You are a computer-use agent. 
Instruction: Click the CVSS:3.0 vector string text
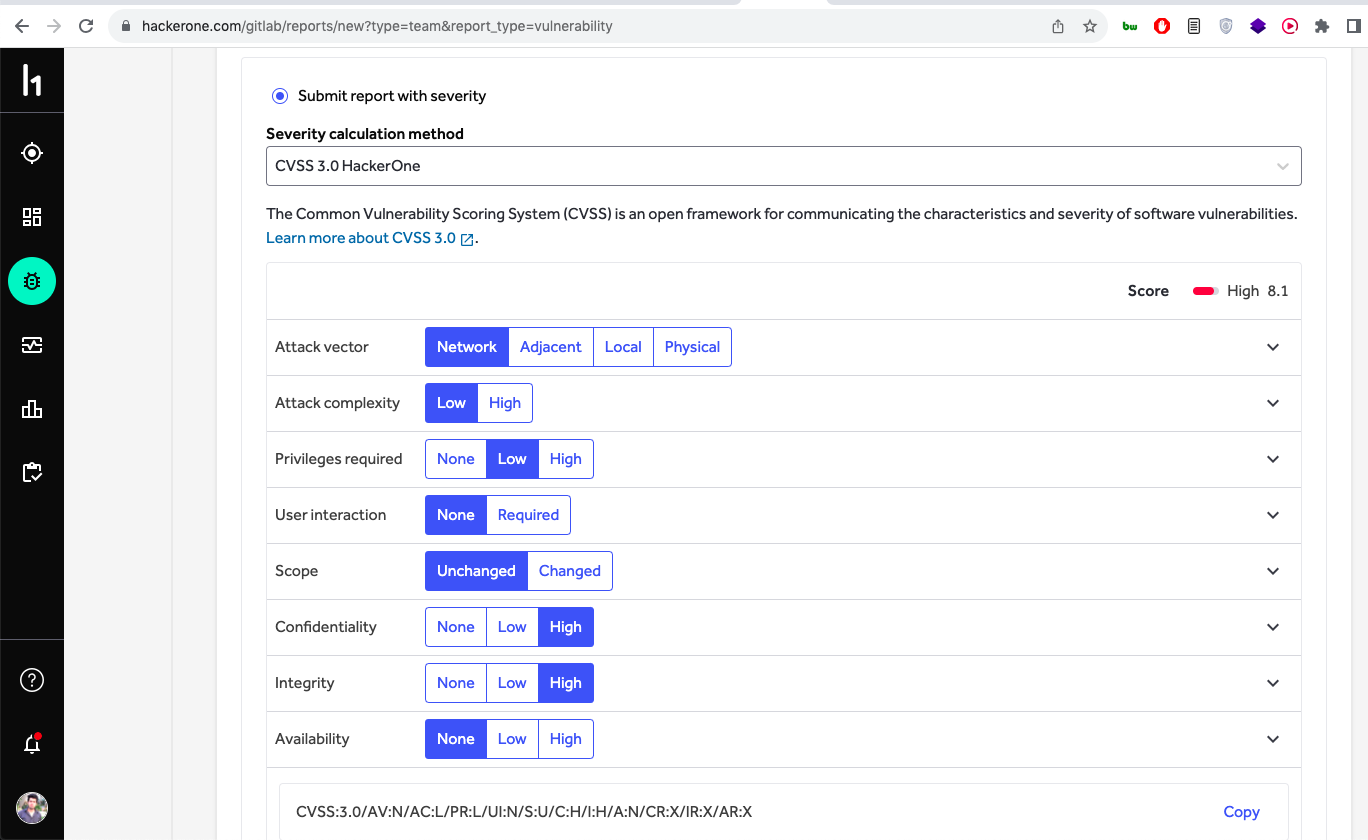[524, 812]
